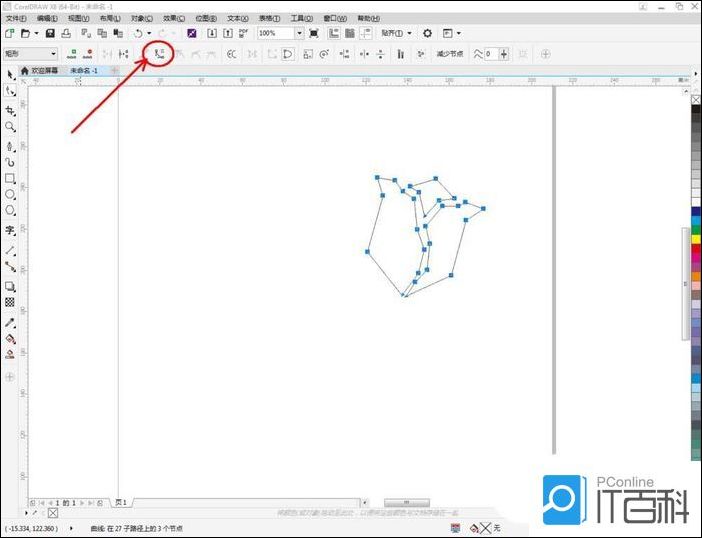Open the 编辑 (Edit) menu
The image size is (702, 538).
pyautogui.click(x=47, y=18)
